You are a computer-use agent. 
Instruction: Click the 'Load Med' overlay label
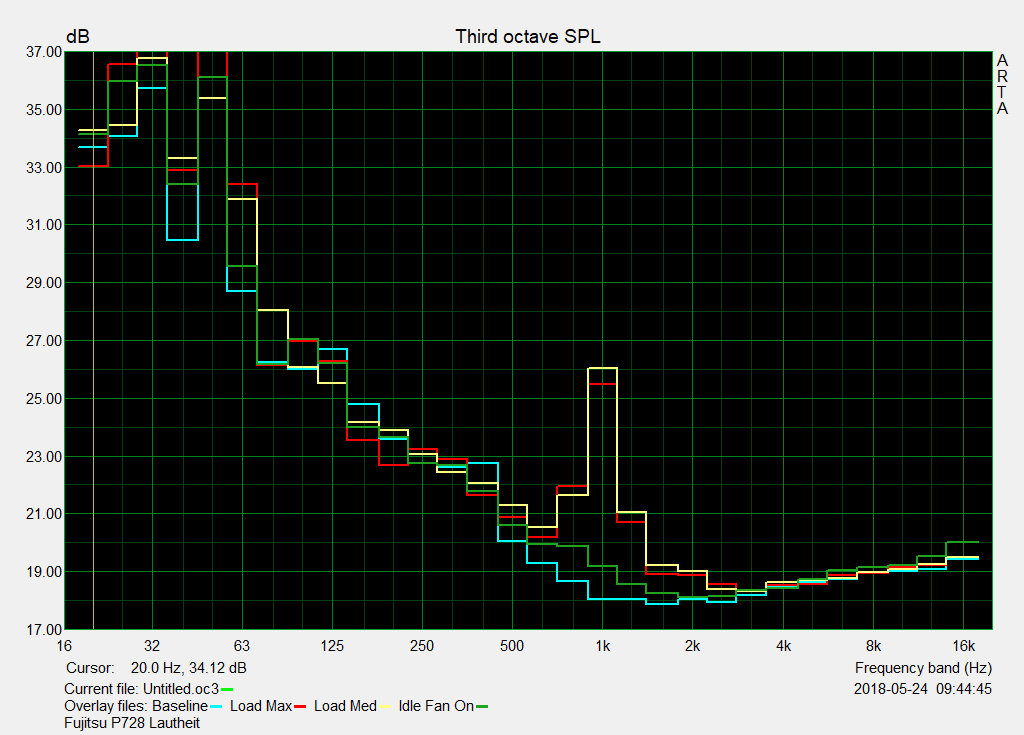[345, 706]
